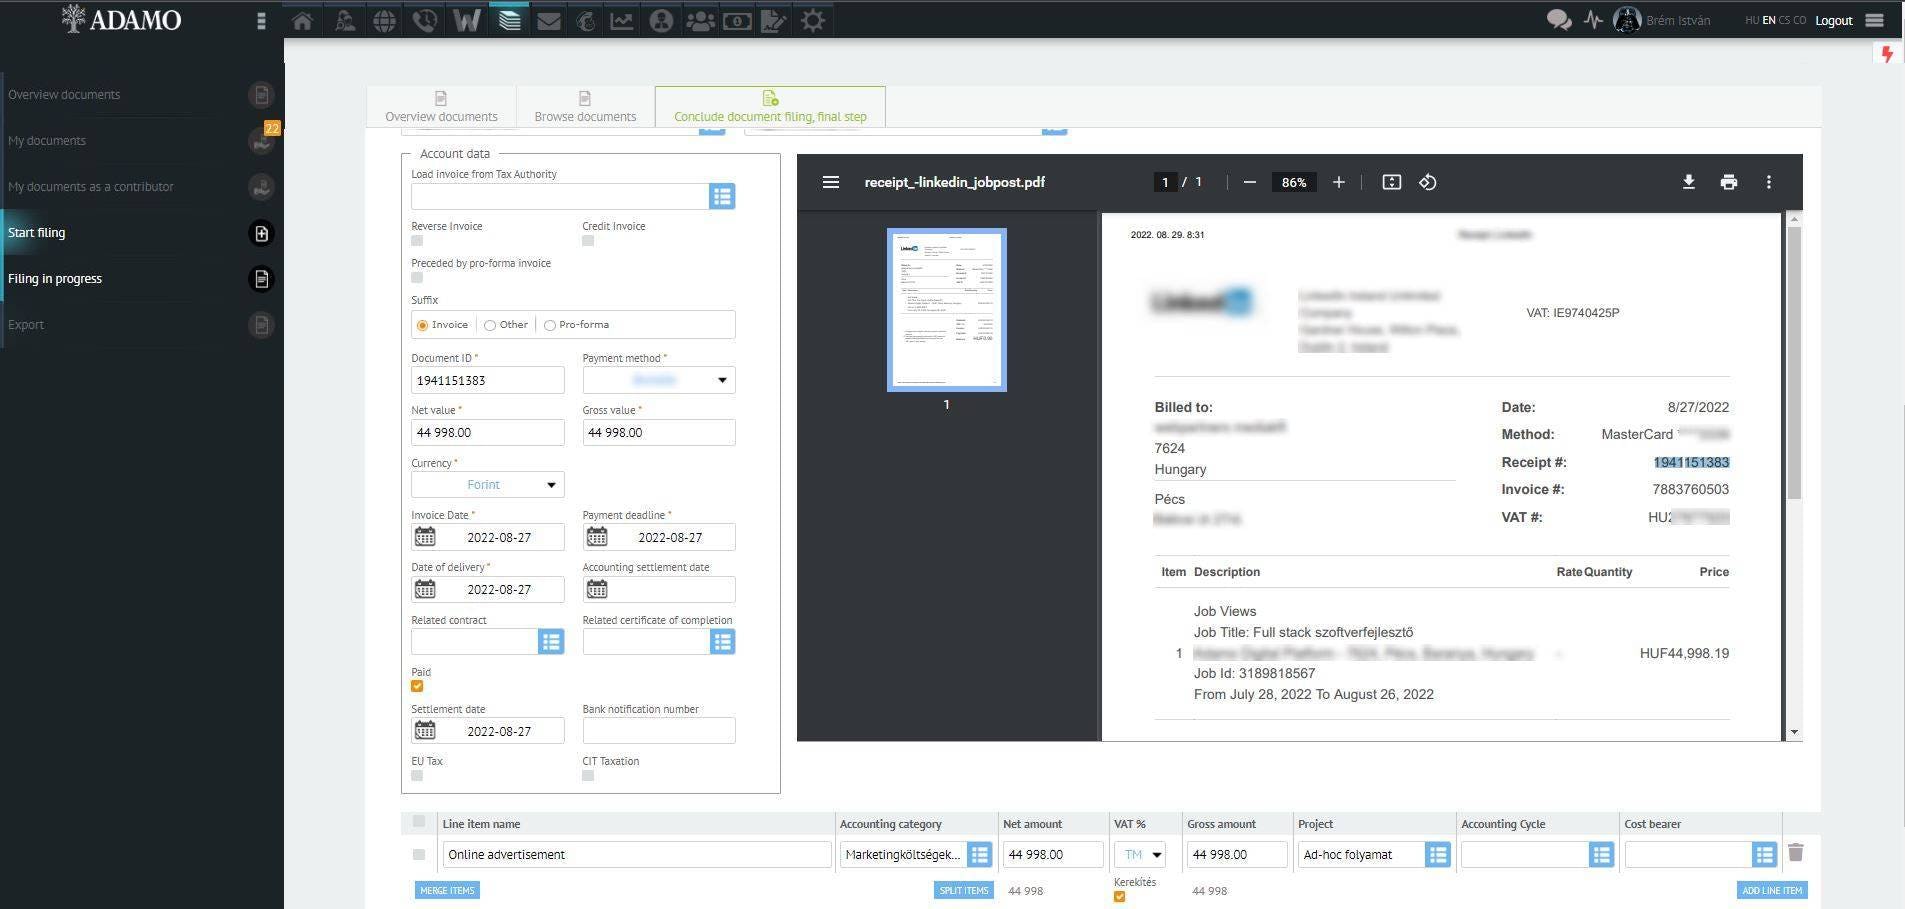Select the page 1 thumbnail in the PDF viewer

pyautogui.click(x=945, y=310)
